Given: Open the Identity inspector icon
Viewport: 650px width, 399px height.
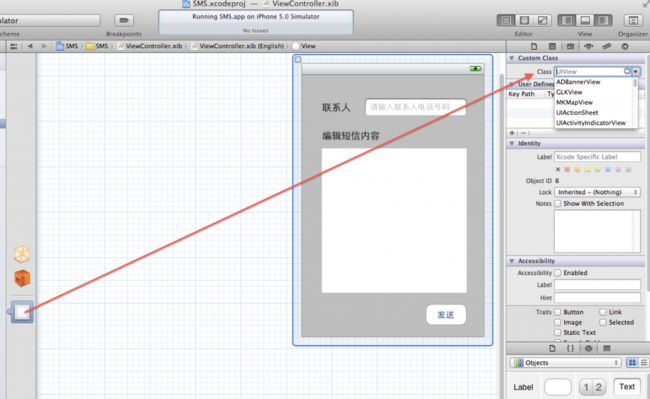Looking at the screenshot, I should point(570,46).
